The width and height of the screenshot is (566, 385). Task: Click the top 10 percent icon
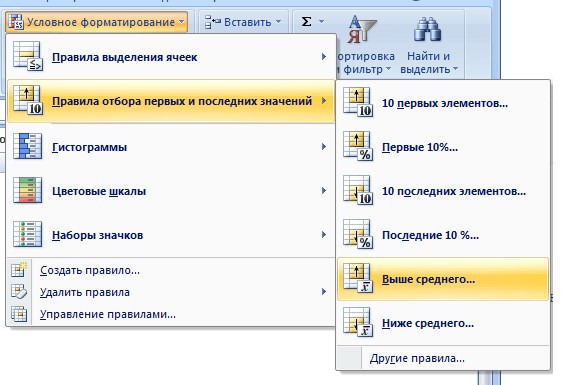358,146
